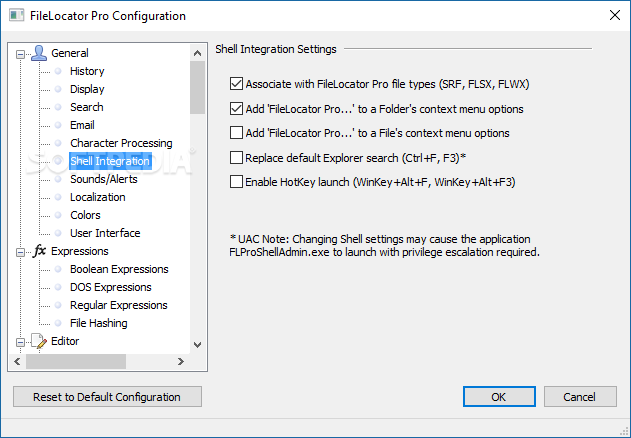This screenshot has width=631, height=438.
Task: Open Regular Expressions settings
Action: (119, 305)
